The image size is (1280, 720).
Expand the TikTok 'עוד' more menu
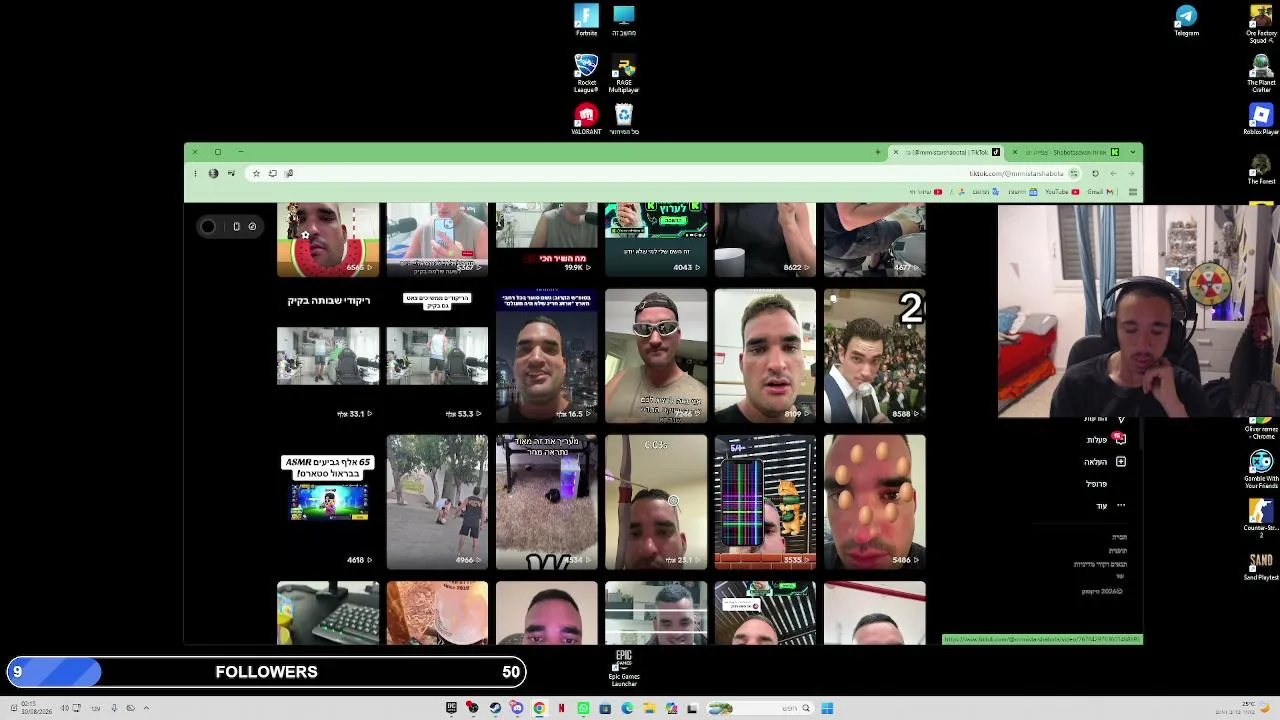(x=1110, y=506)
